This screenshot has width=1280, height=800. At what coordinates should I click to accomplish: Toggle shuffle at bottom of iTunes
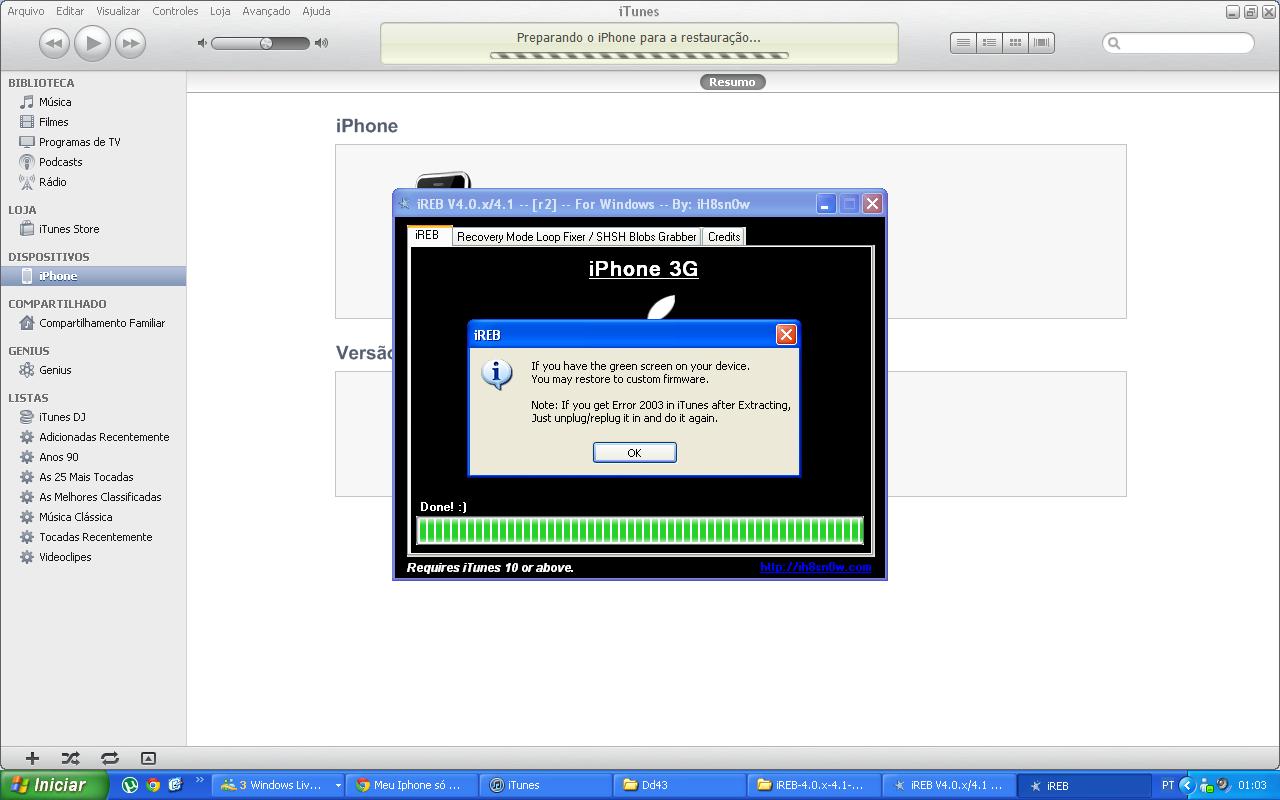pyautogui.click(x=70, y=758)
